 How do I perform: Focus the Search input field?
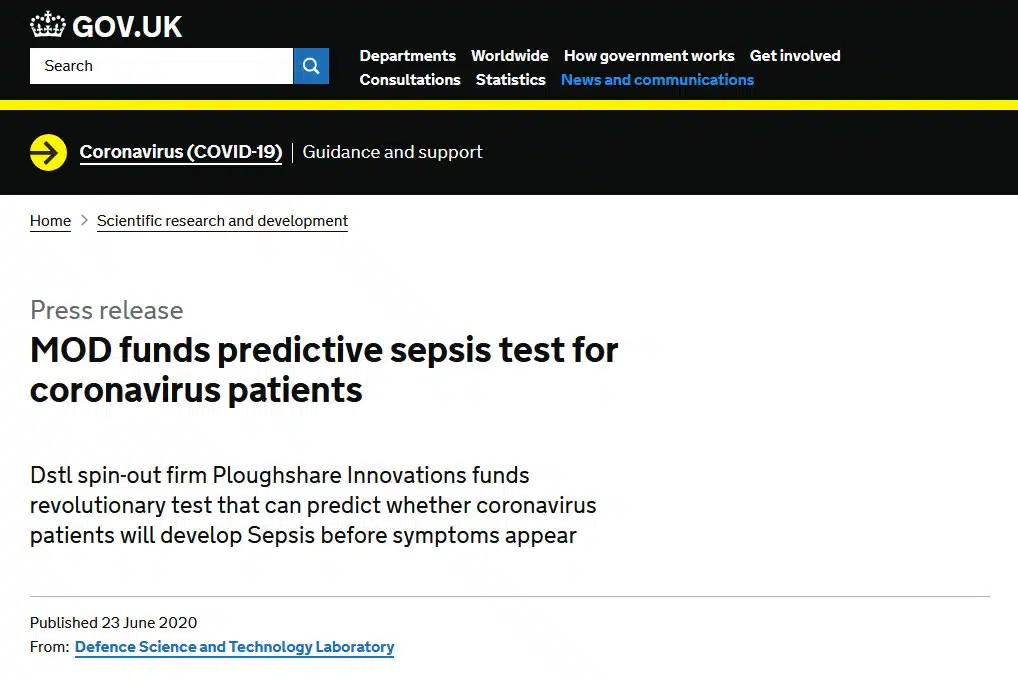point(161,66)
